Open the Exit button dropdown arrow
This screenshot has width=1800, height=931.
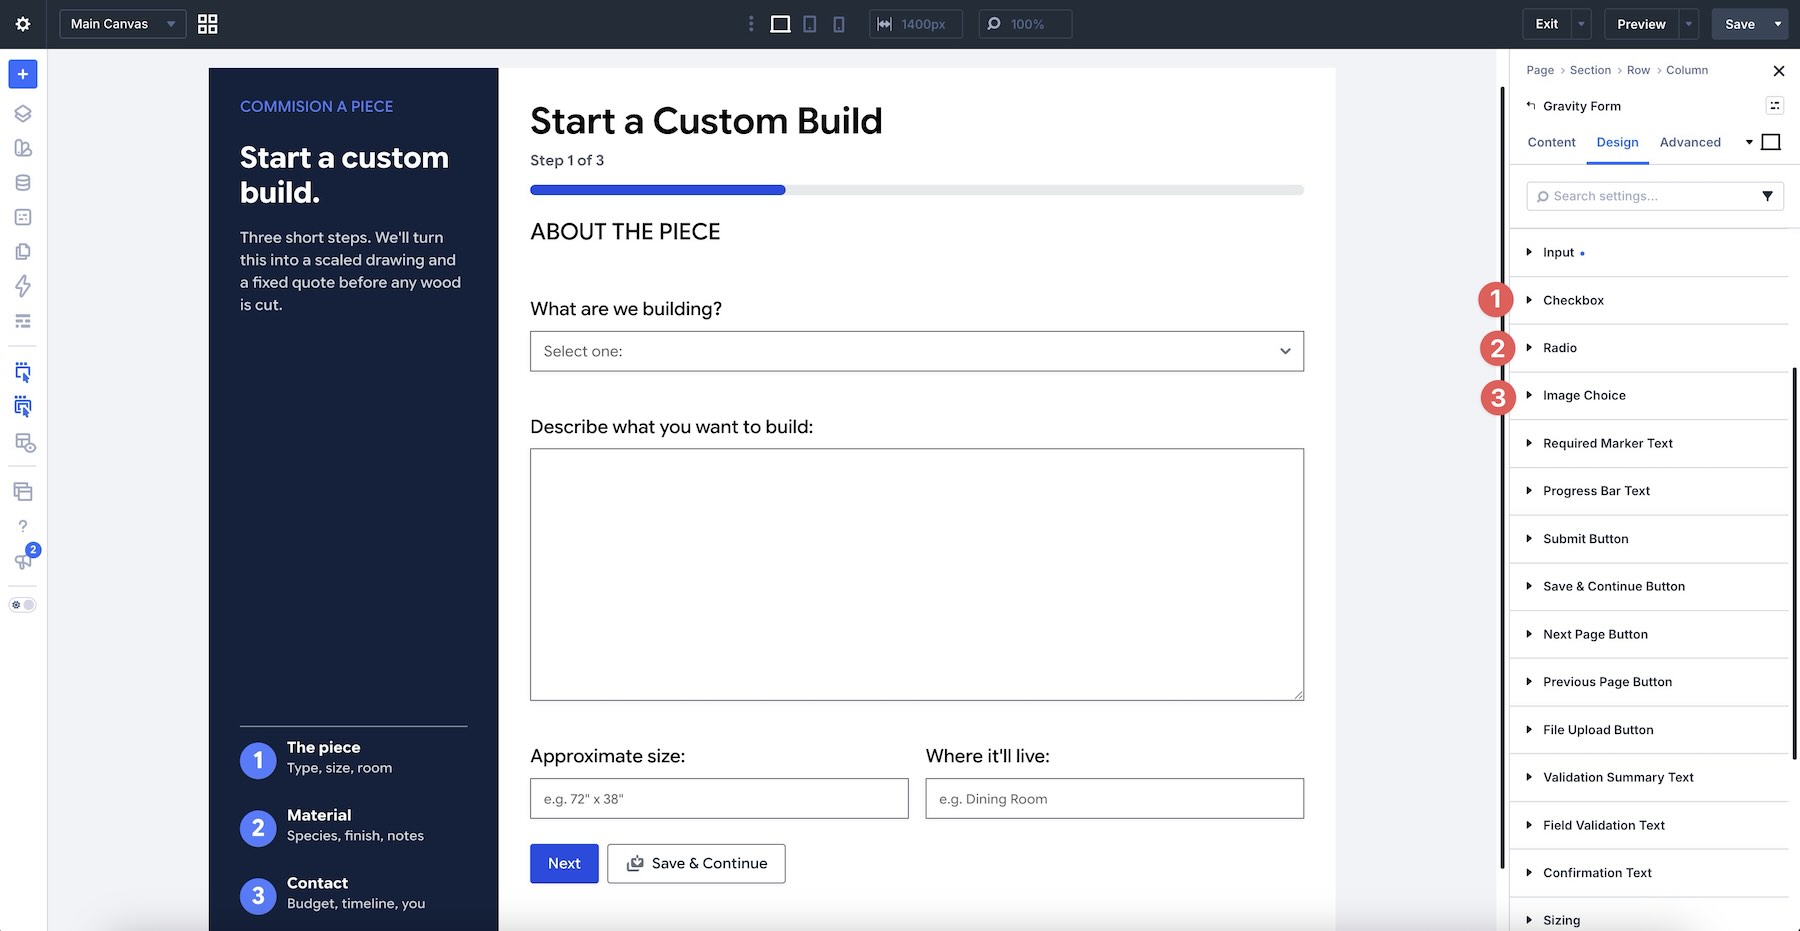1581,24
